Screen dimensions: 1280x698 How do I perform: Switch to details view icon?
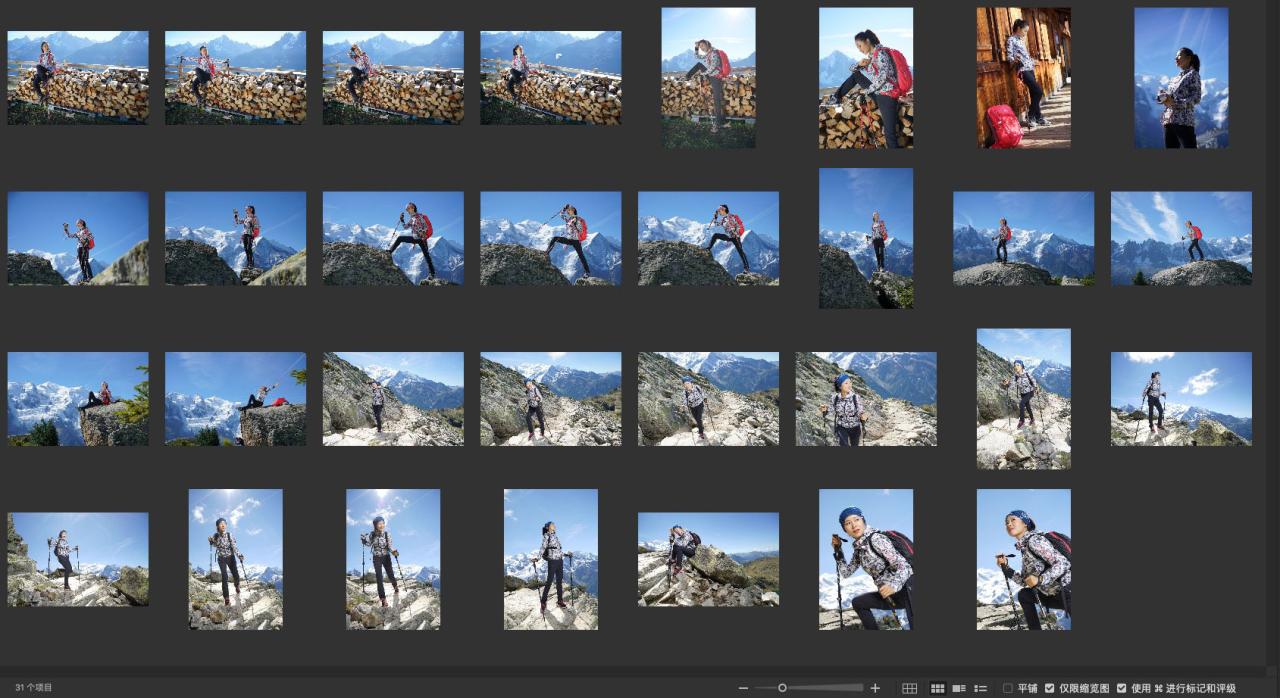[959, 688]
